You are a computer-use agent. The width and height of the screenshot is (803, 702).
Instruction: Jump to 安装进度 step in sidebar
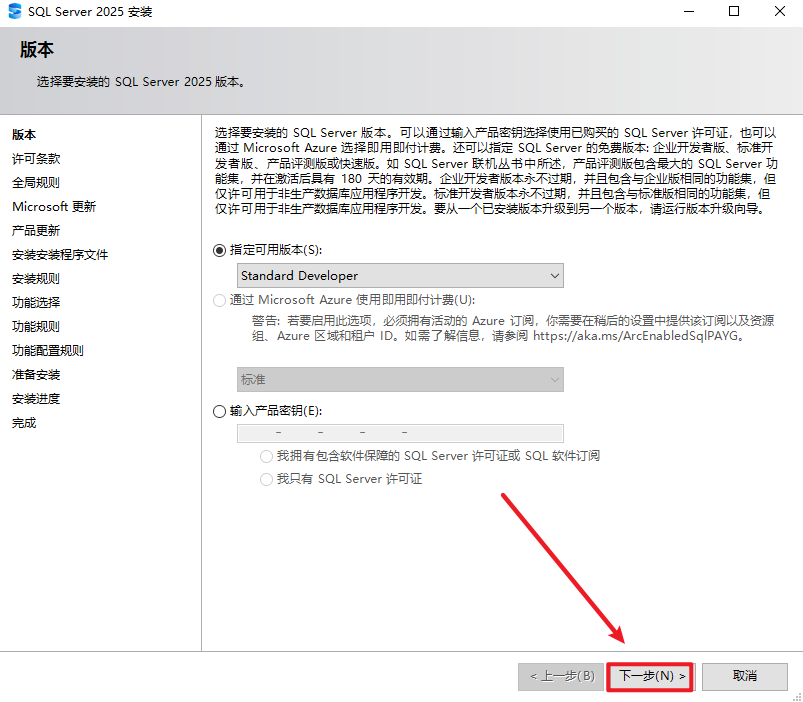pyautogui.click(x=36, y=398)
